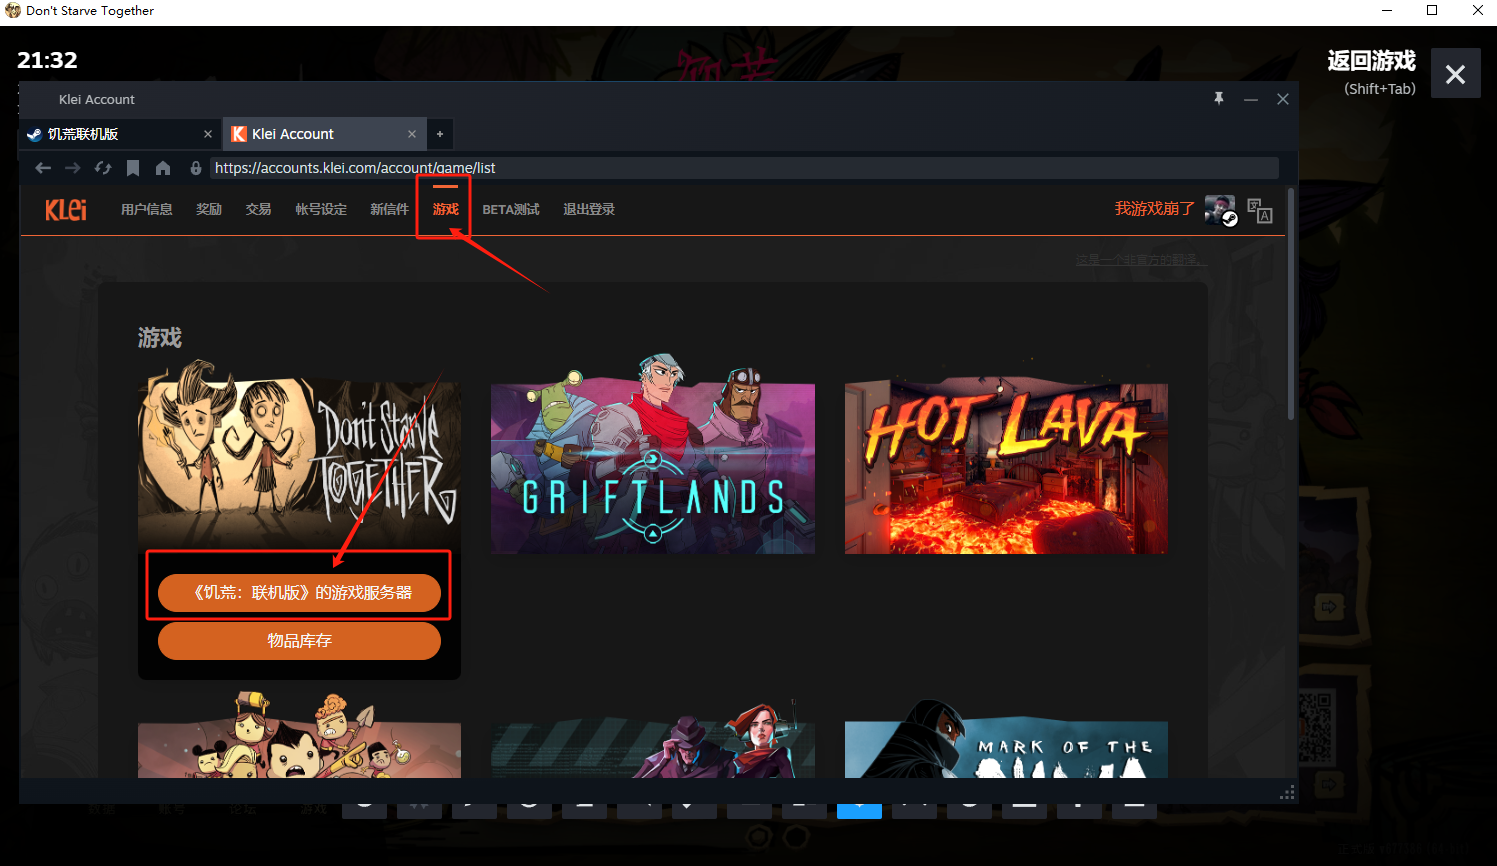Screen dimensions: 1497x866
Task: Select the Hot Lava game thumbnail
Action: pyautogui.click(x=1006, y=466)
